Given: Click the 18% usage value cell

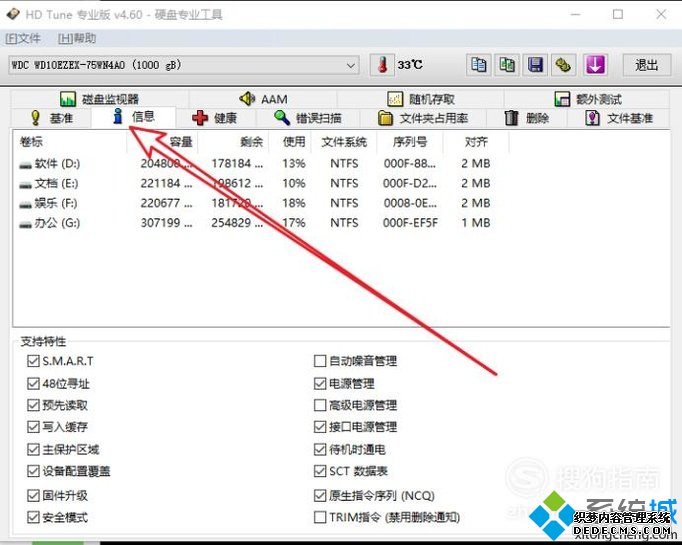Looking at the screenshot, I should click(x=294, y=203).
